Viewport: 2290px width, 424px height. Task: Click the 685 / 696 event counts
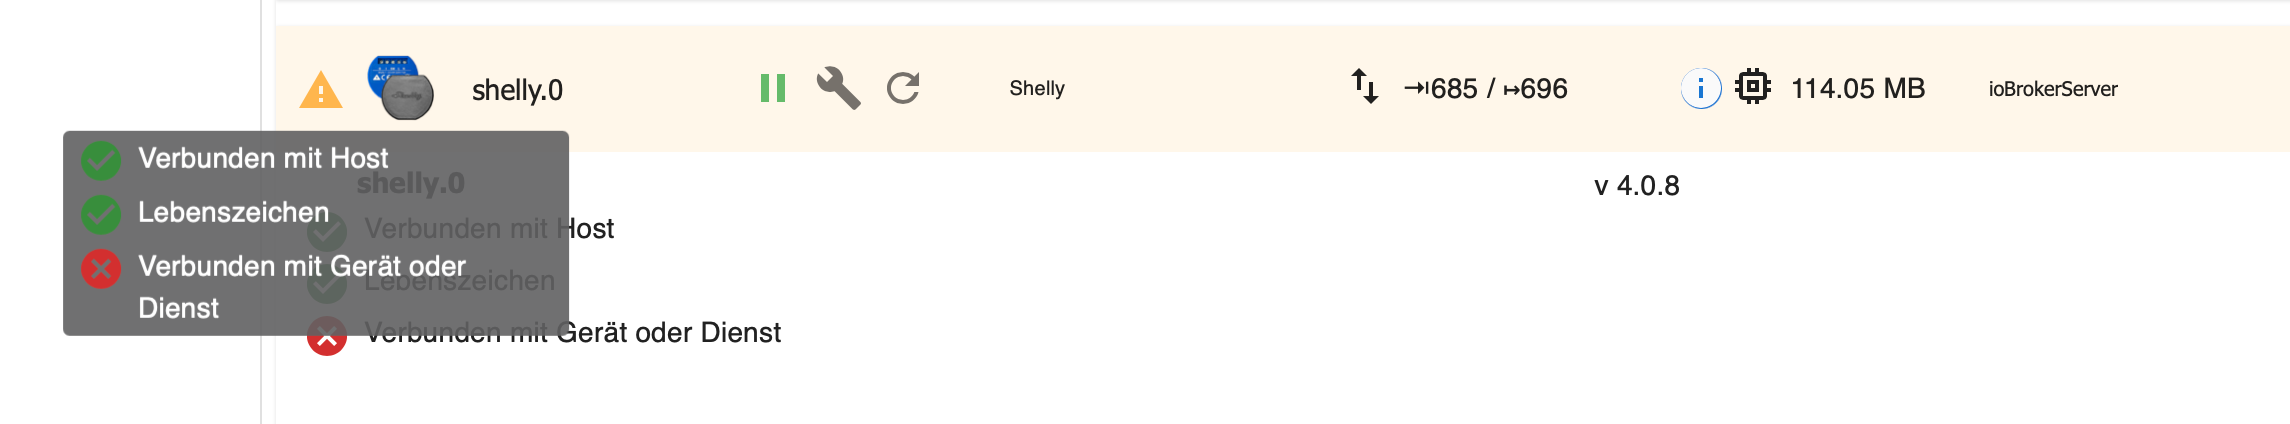1486,89
